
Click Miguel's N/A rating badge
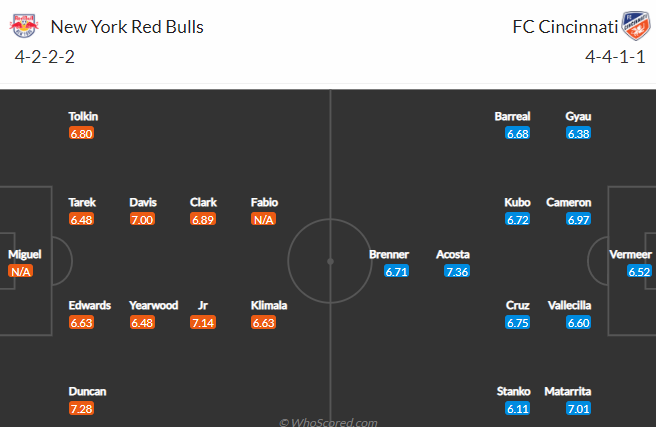[x=20, y=271]
